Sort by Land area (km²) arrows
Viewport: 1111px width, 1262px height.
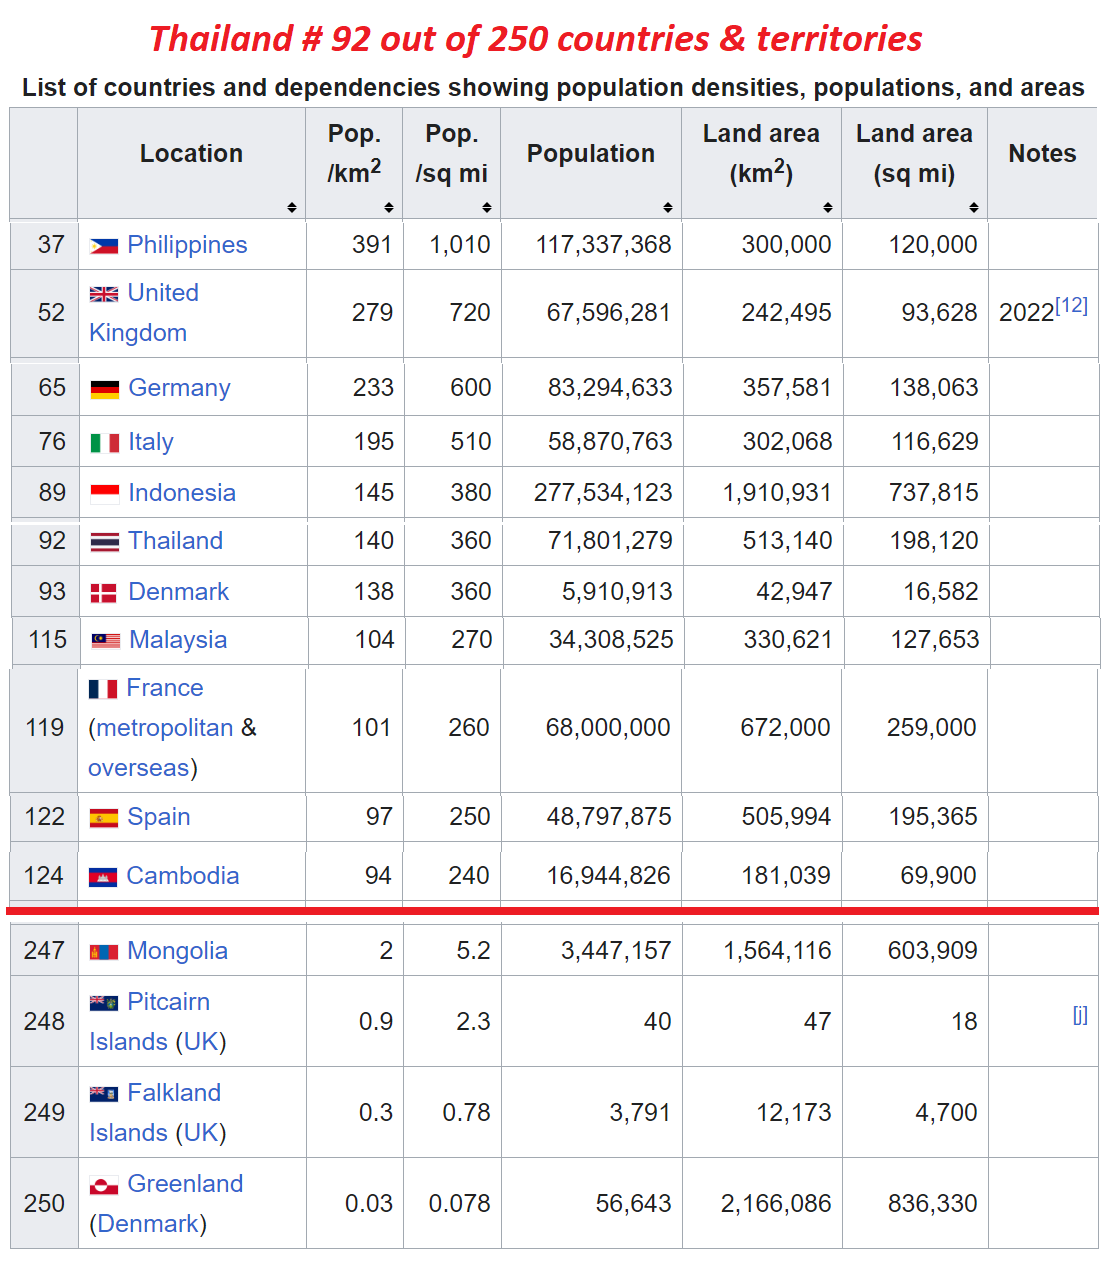[828, 207]
